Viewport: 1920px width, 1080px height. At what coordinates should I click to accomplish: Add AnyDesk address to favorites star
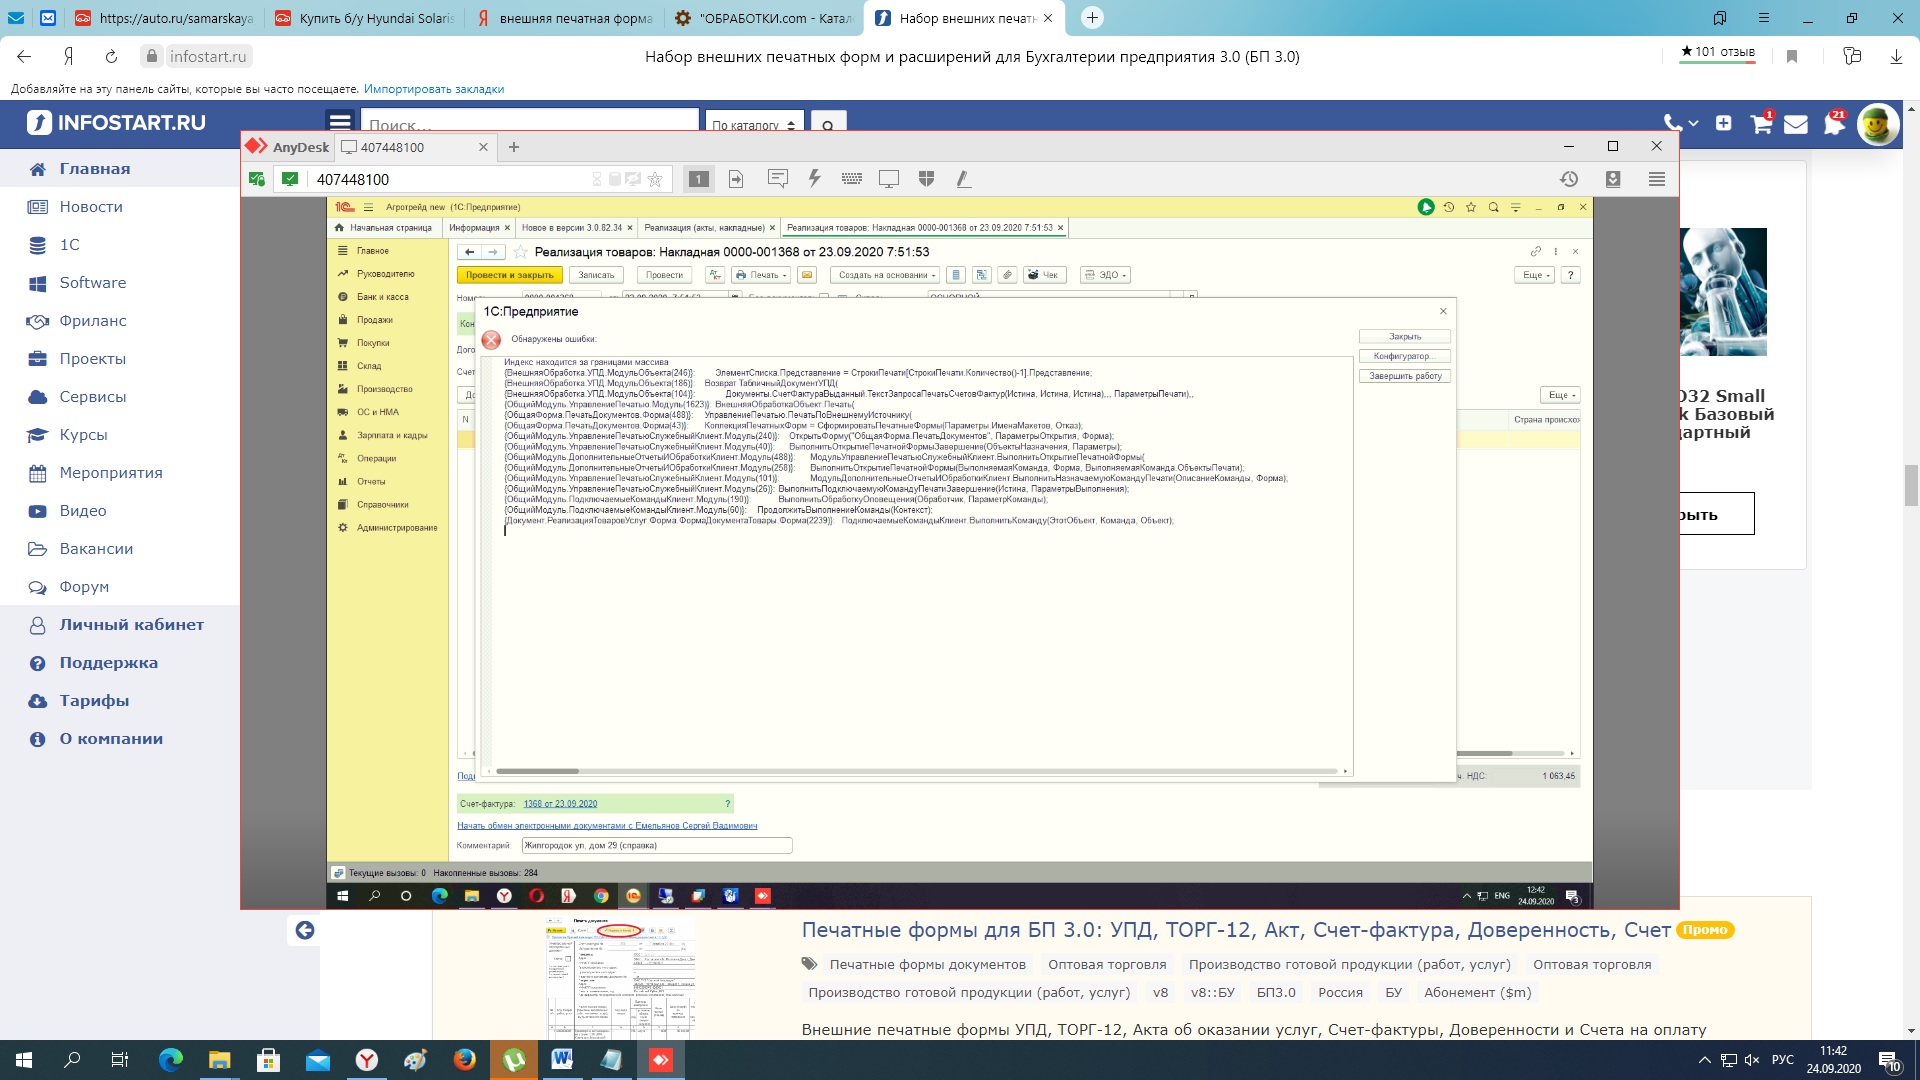(655, 179)
